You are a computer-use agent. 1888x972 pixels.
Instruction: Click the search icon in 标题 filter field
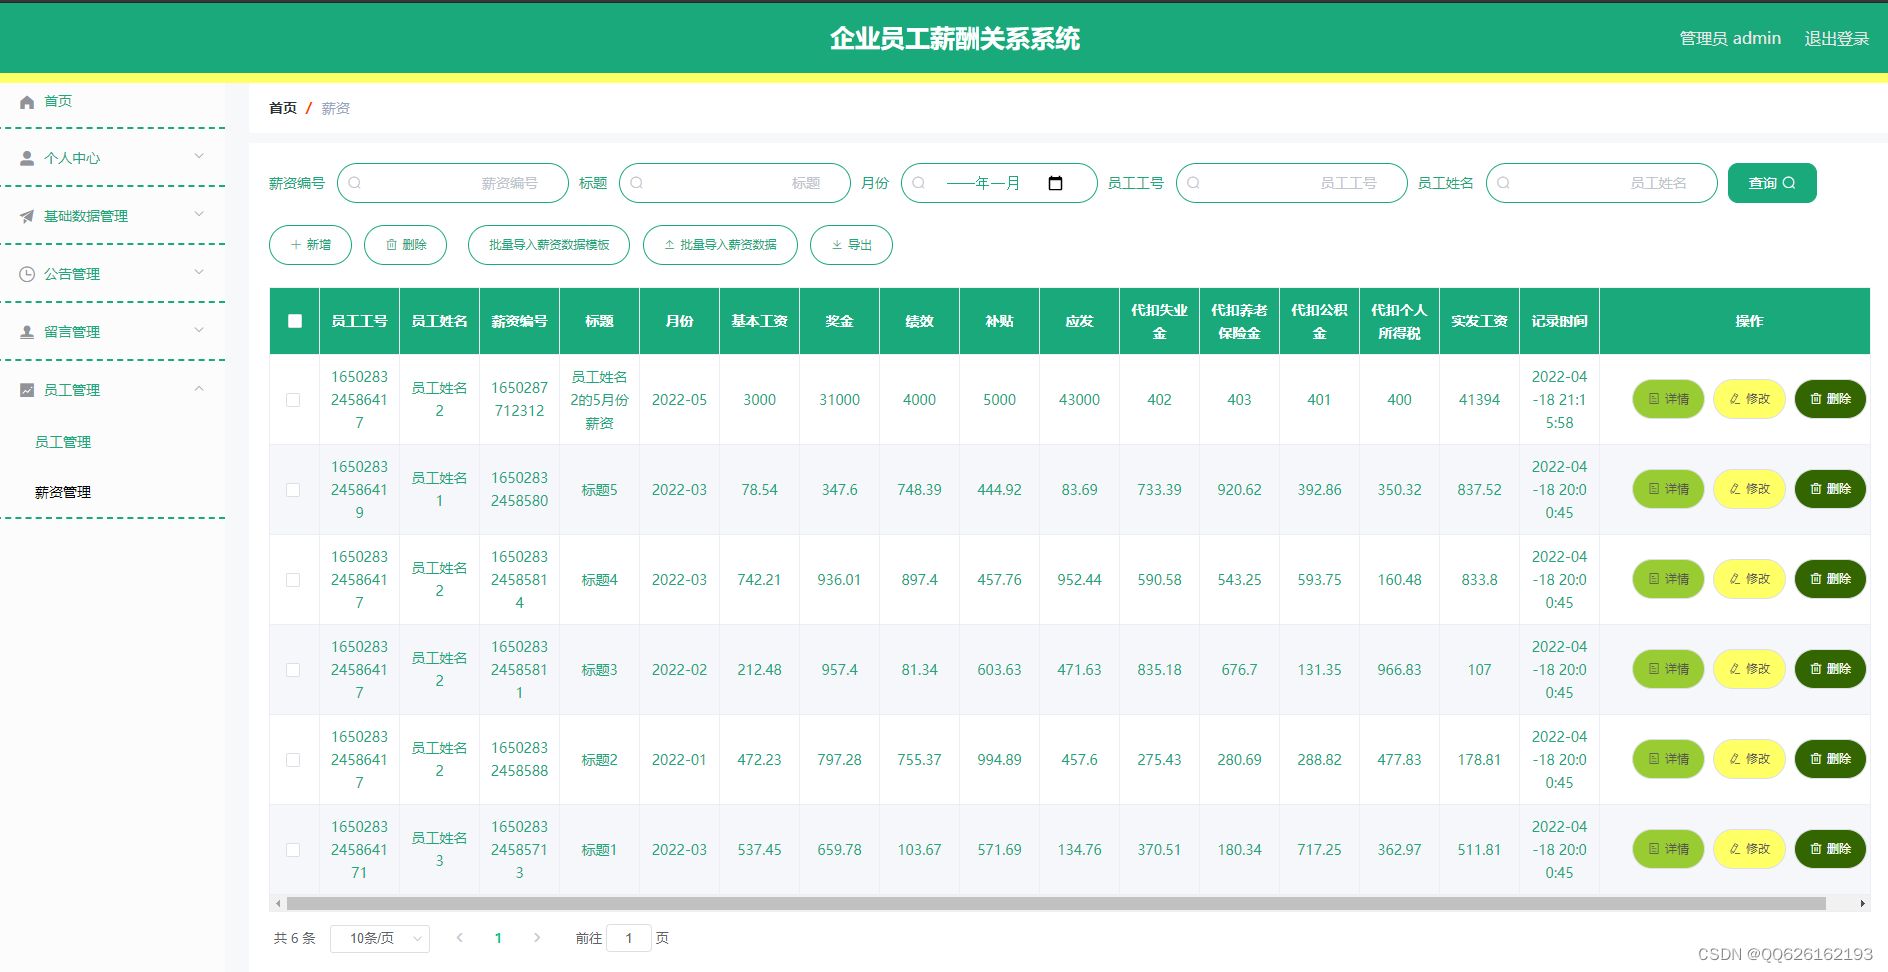pos(637,183)
